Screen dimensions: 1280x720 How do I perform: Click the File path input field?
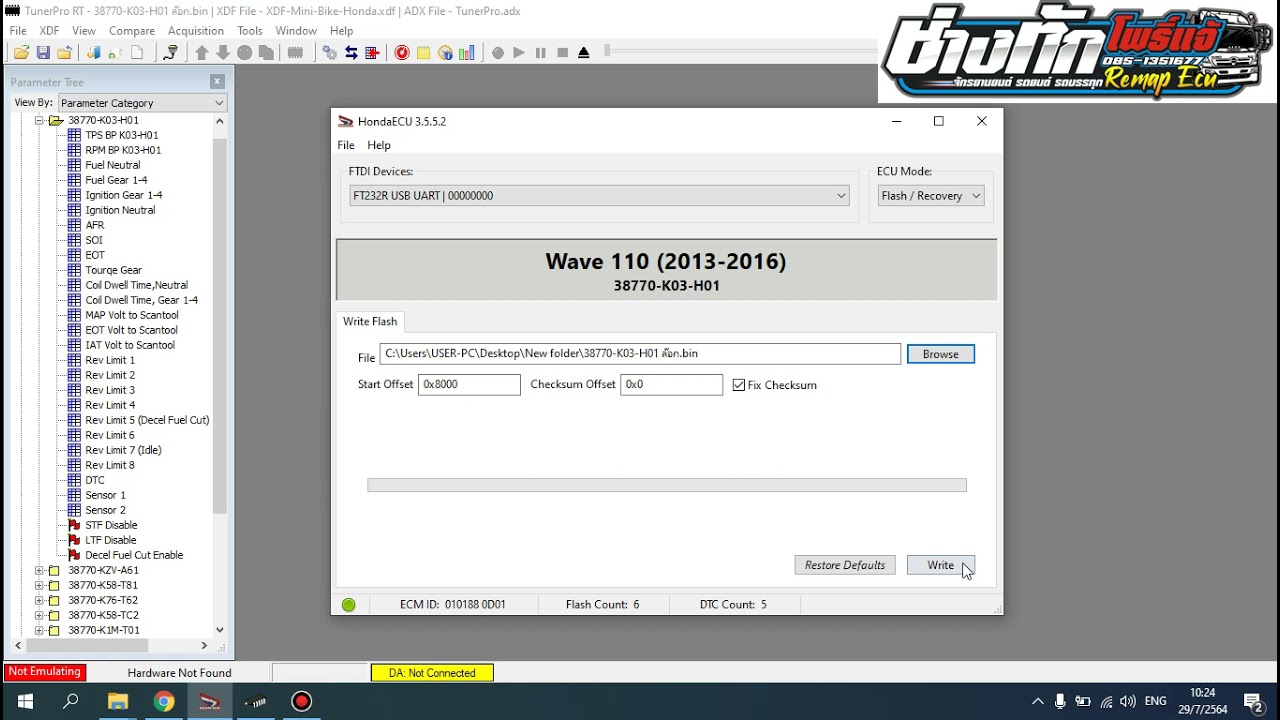click(640, 354)
